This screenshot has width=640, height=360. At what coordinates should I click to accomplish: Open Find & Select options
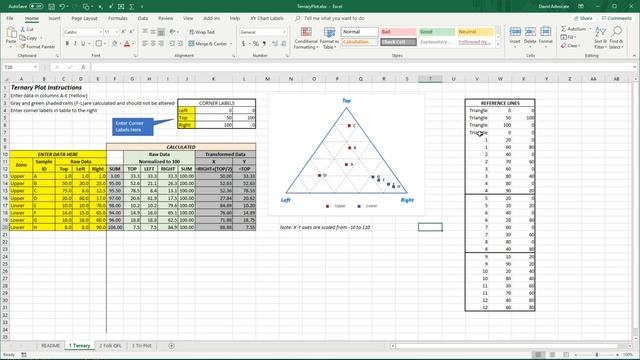(x=616, y=38)
